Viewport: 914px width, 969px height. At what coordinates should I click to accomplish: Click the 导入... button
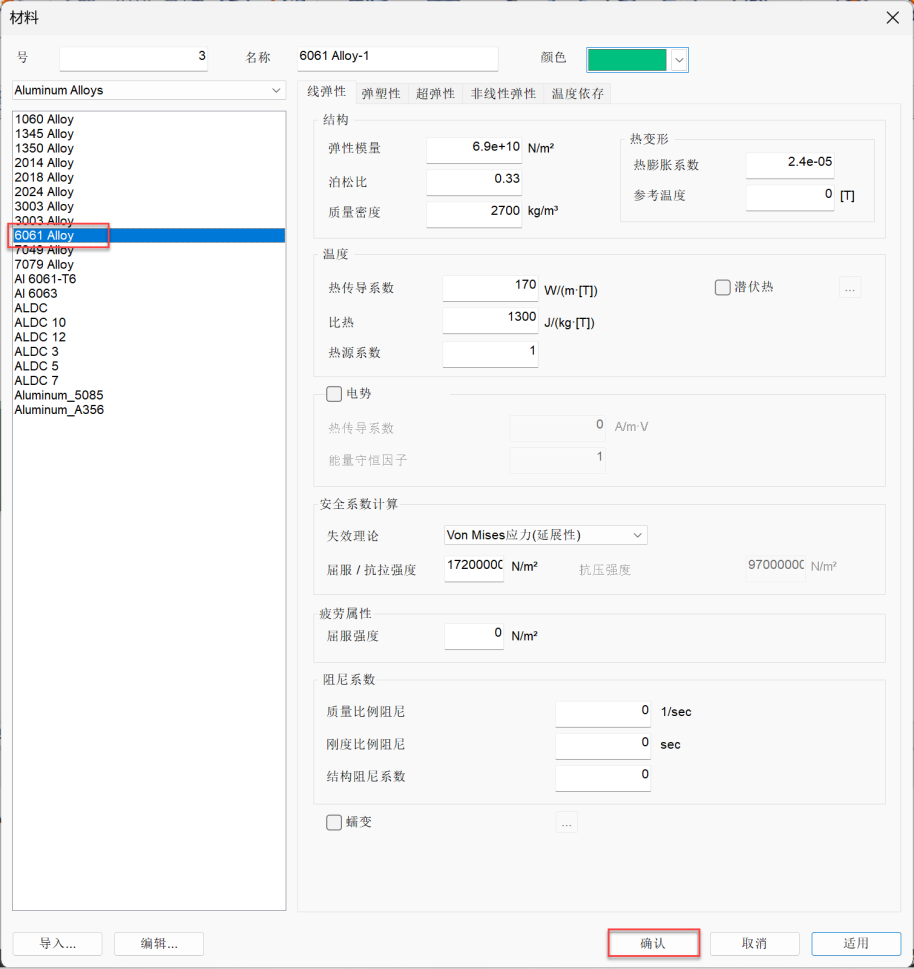[57, 943]
